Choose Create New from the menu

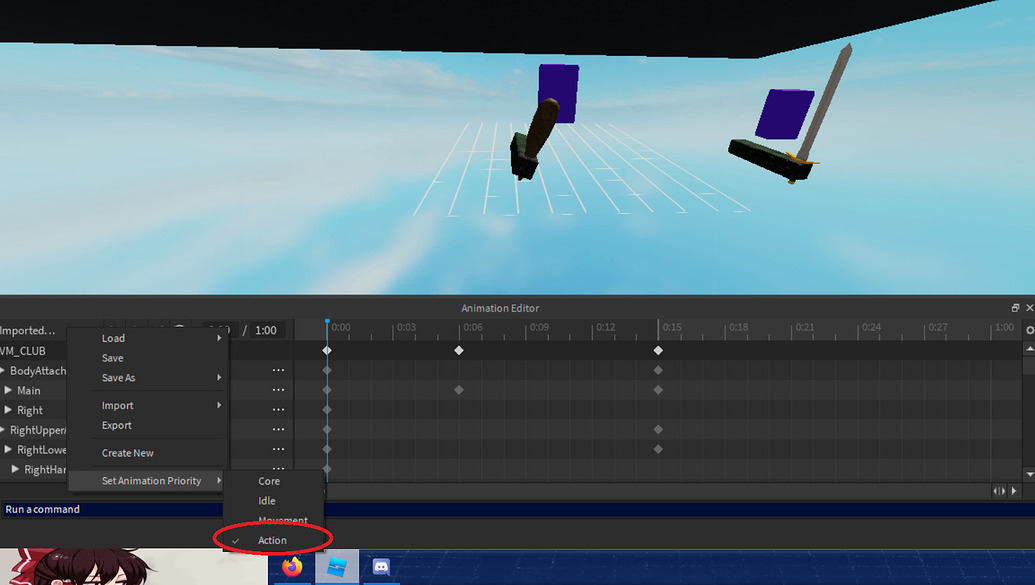coord(149,453)
